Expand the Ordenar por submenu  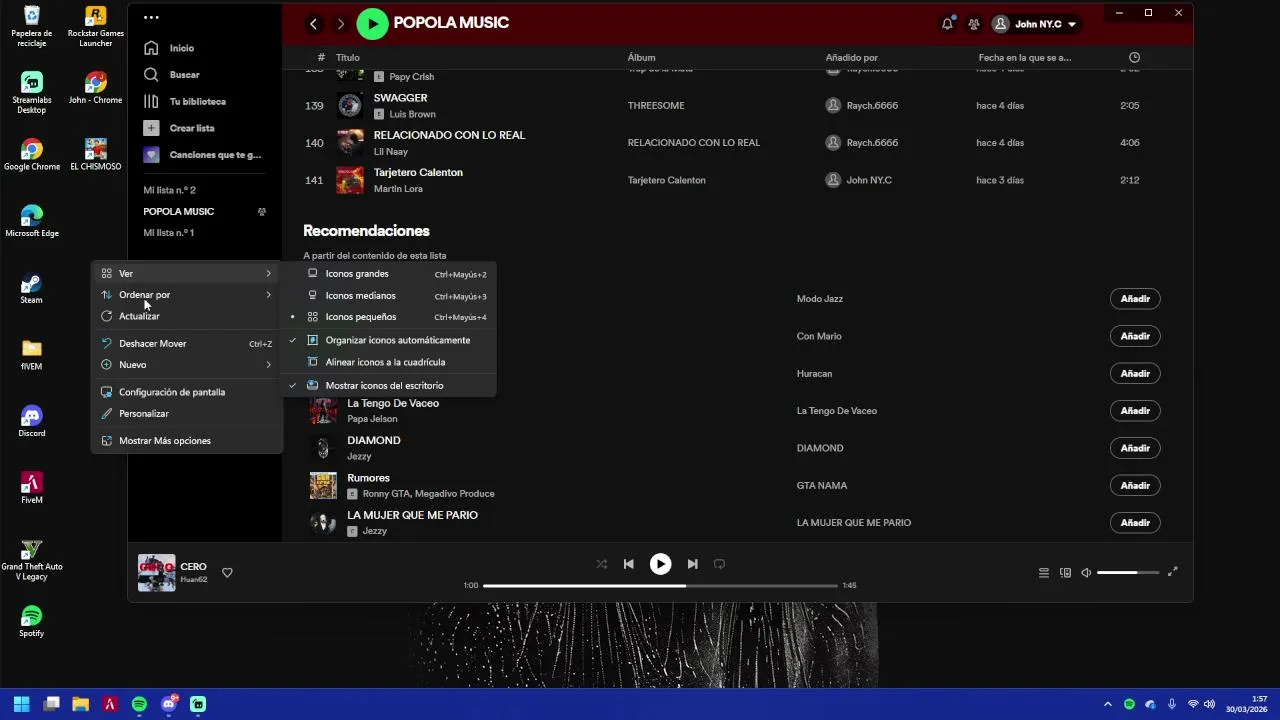187,295
